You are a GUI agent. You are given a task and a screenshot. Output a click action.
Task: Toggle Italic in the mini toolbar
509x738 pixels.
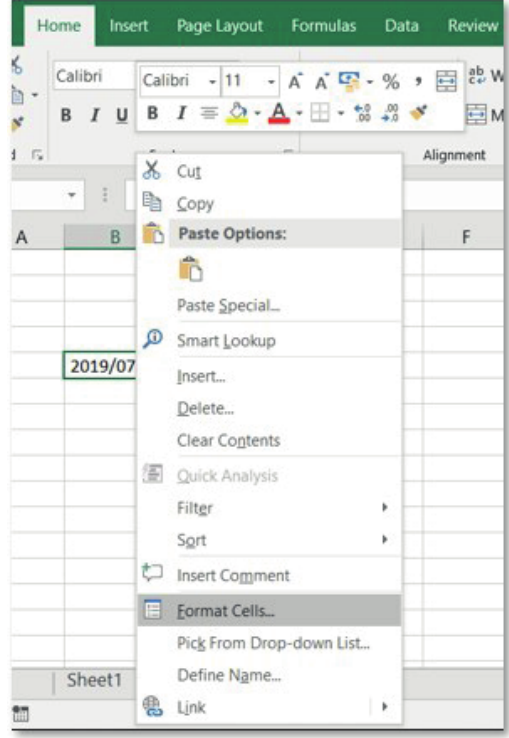point(181,113)
